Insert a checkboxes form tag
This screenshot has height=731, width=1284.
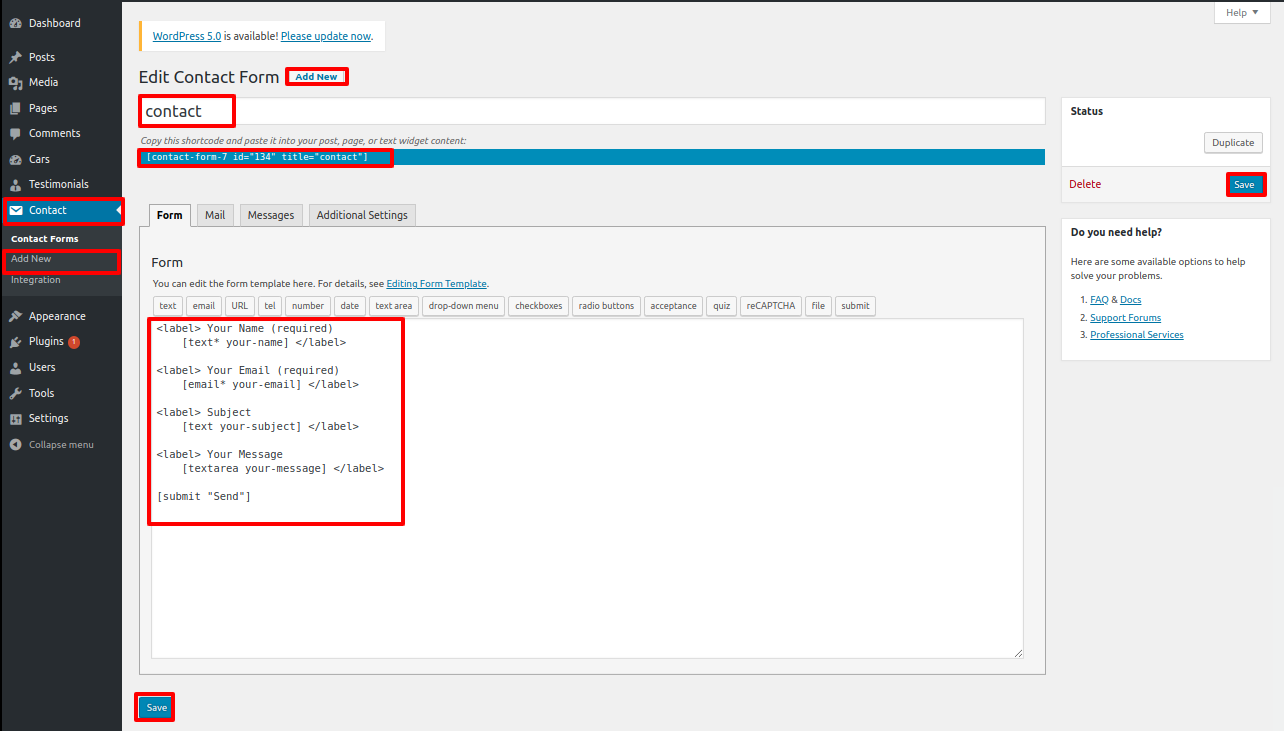(539, 306)
